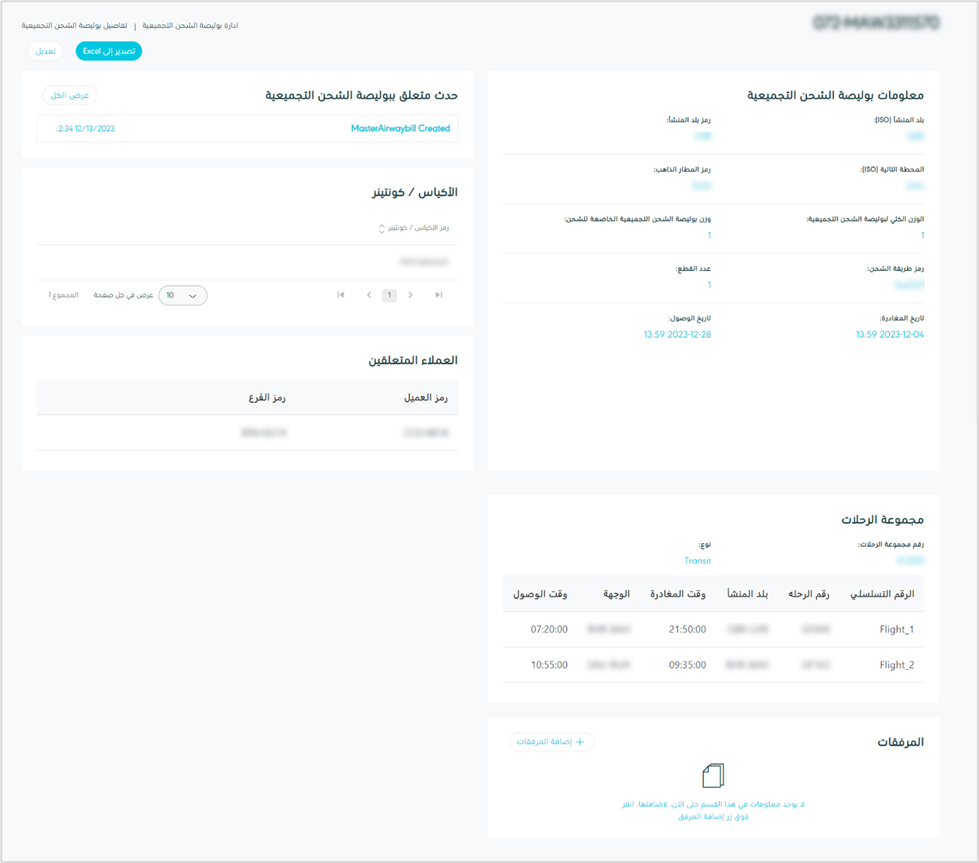The width and height of the screenshot is (979, 863).
Task: Go to next page using right chevron
Action: (x=410, y=295)
